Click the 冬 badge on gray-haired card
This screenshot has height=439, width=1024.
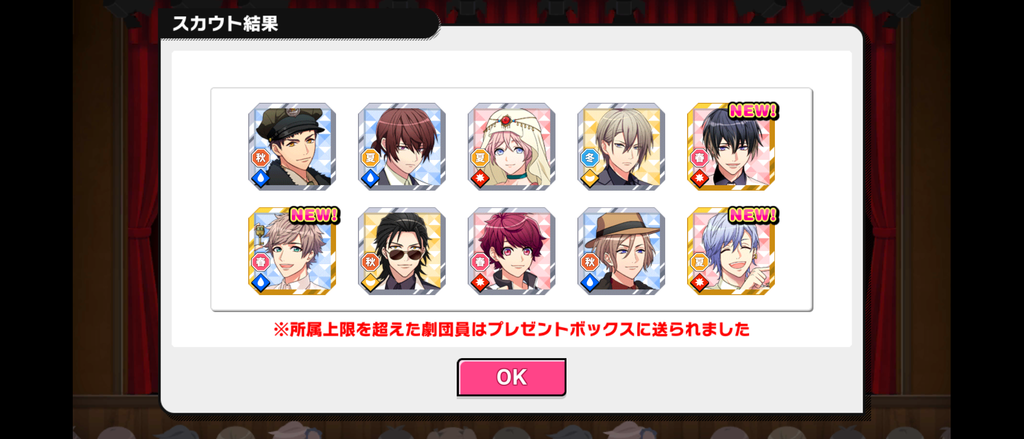tap(590, 157)
